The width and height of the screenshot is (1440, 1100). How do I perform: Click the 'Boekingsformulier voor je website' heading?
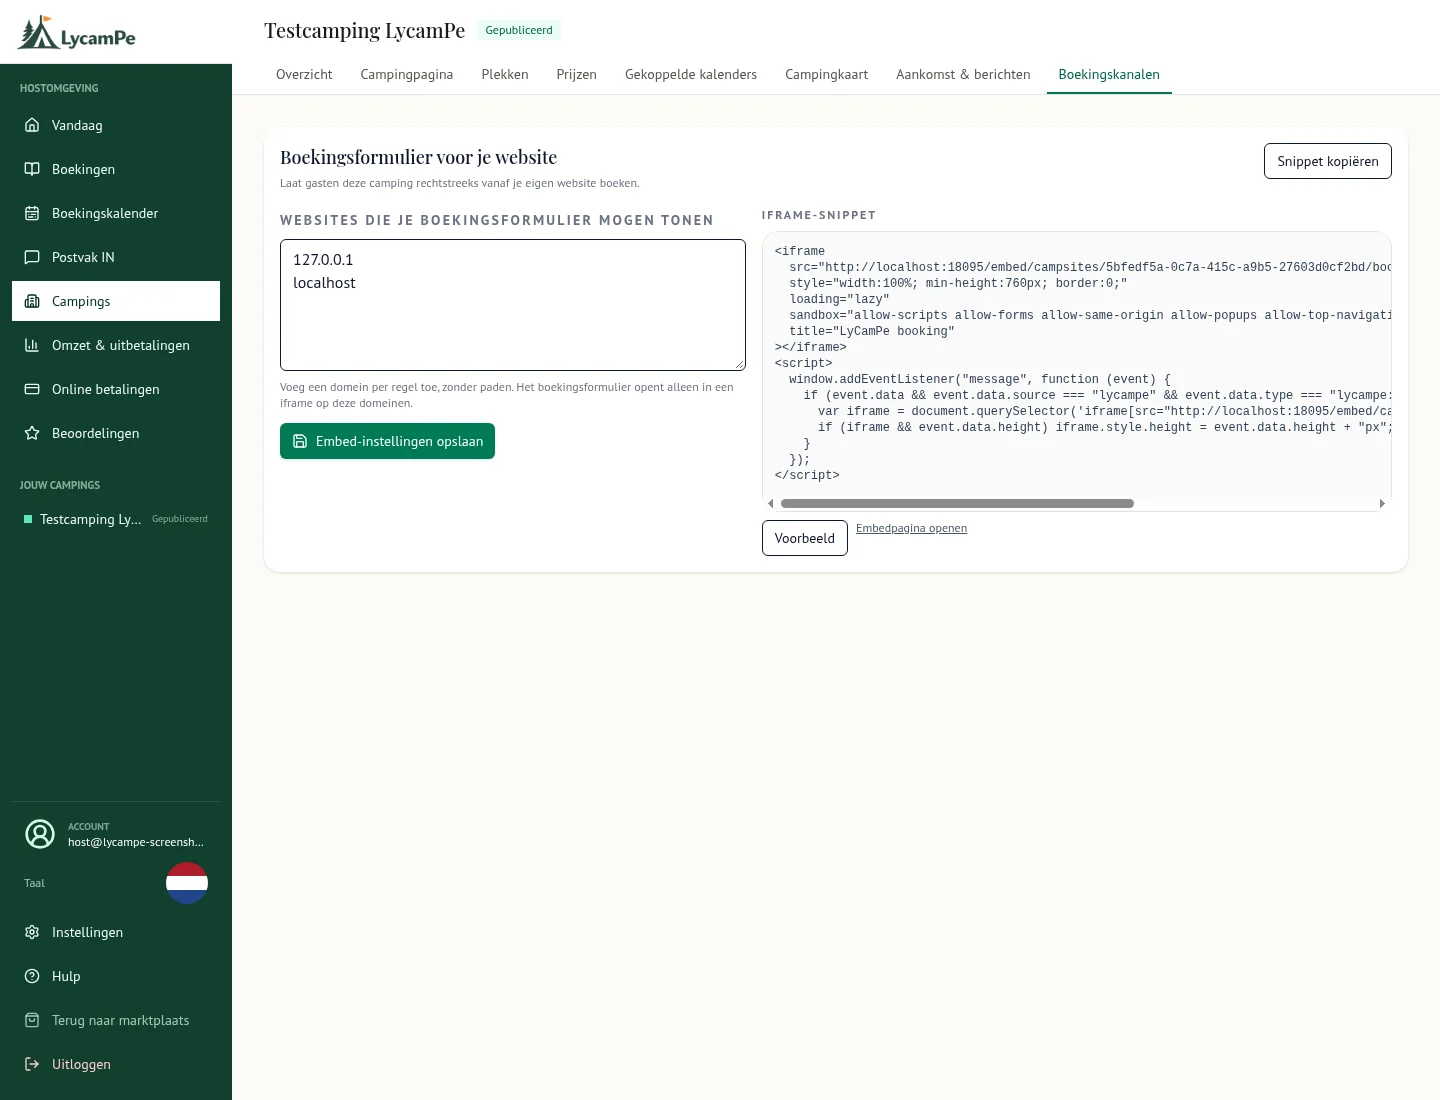(418, 157)
